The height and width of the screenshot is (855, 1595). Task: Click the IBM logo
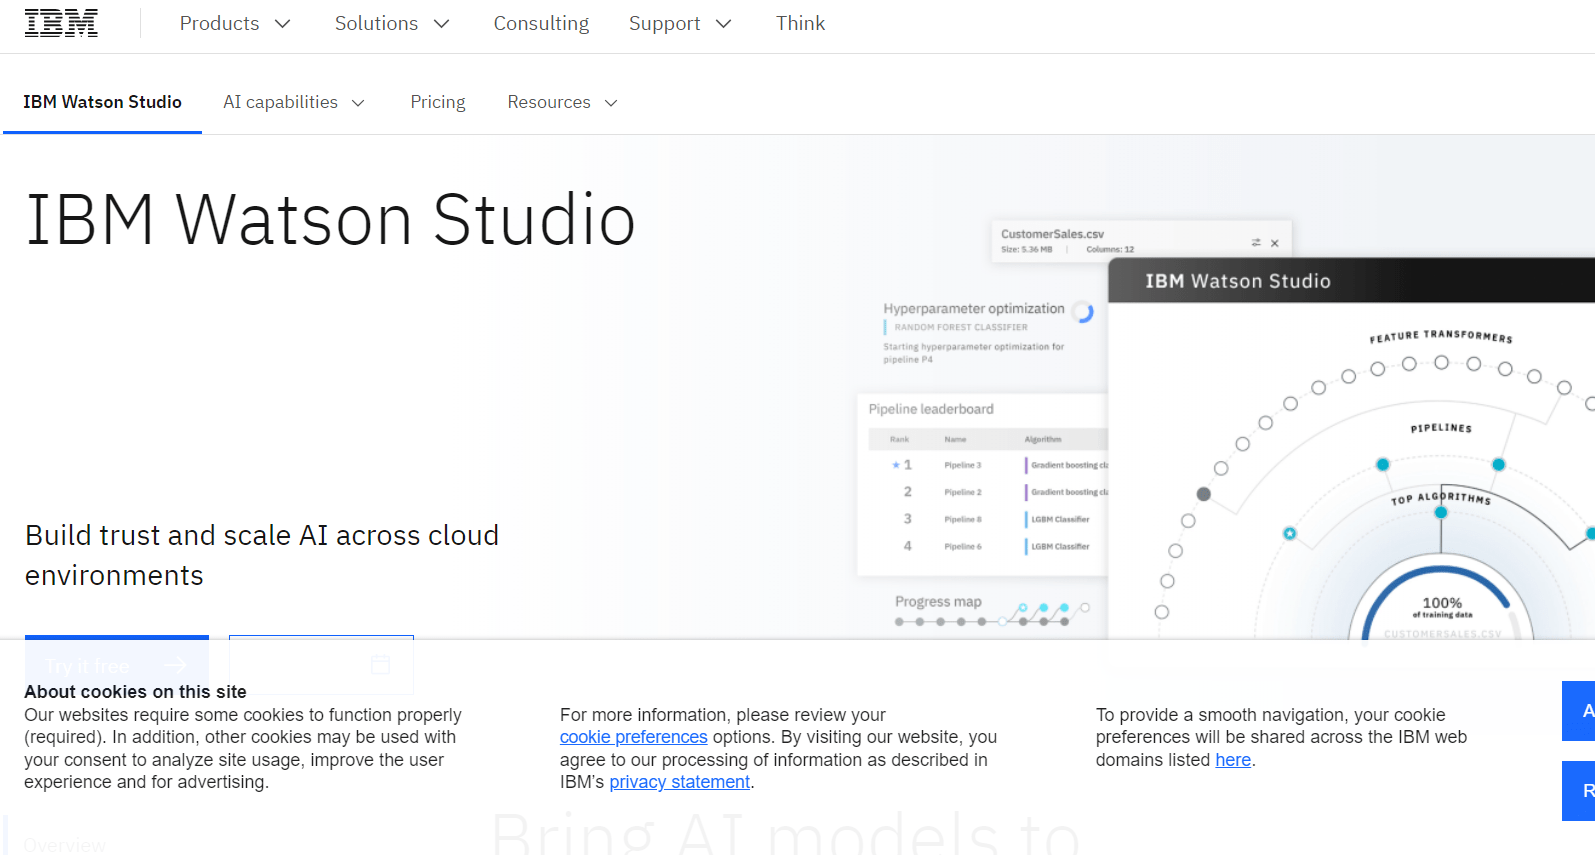click(61, 23)
